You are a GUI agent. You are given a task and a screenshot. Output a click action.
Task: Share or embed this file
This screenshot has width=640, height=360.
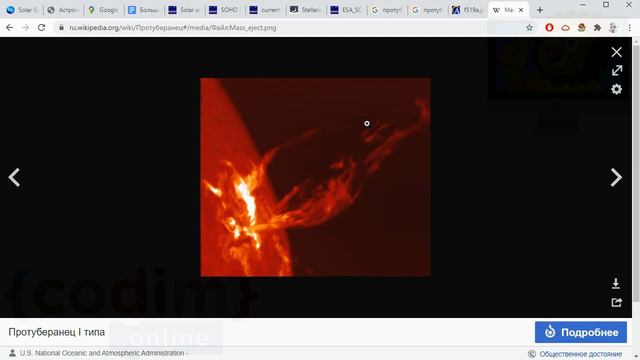click(616, 302)
